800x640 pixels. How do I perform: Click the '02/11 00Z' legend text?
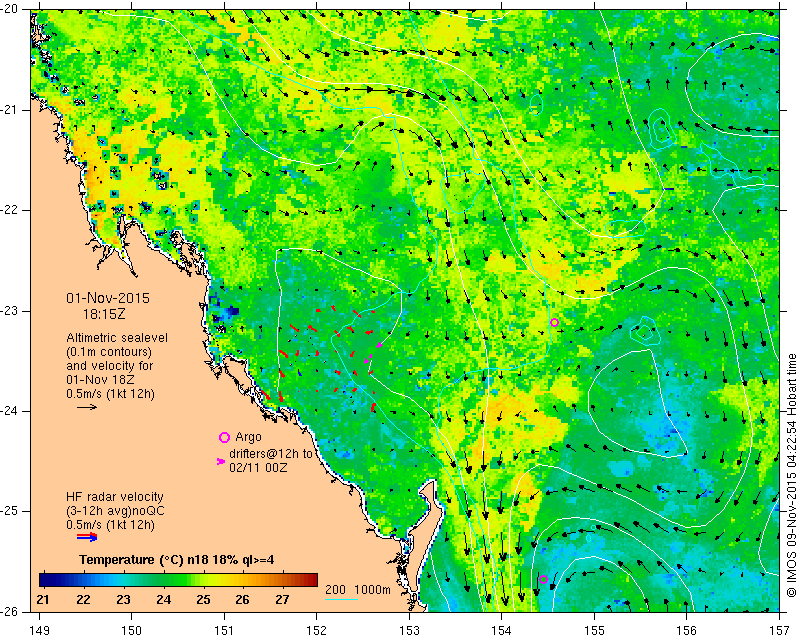click(x=258, y=467)
